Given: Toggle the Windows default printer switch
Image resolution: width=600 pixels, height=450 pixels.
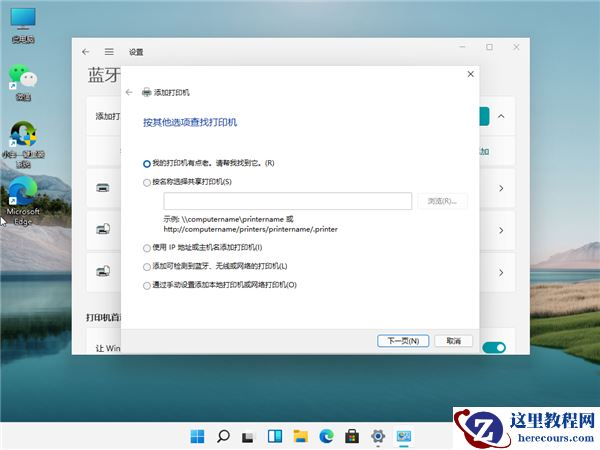Looking at the screenshot, I should pyautogui.click(x=494, y=347).
